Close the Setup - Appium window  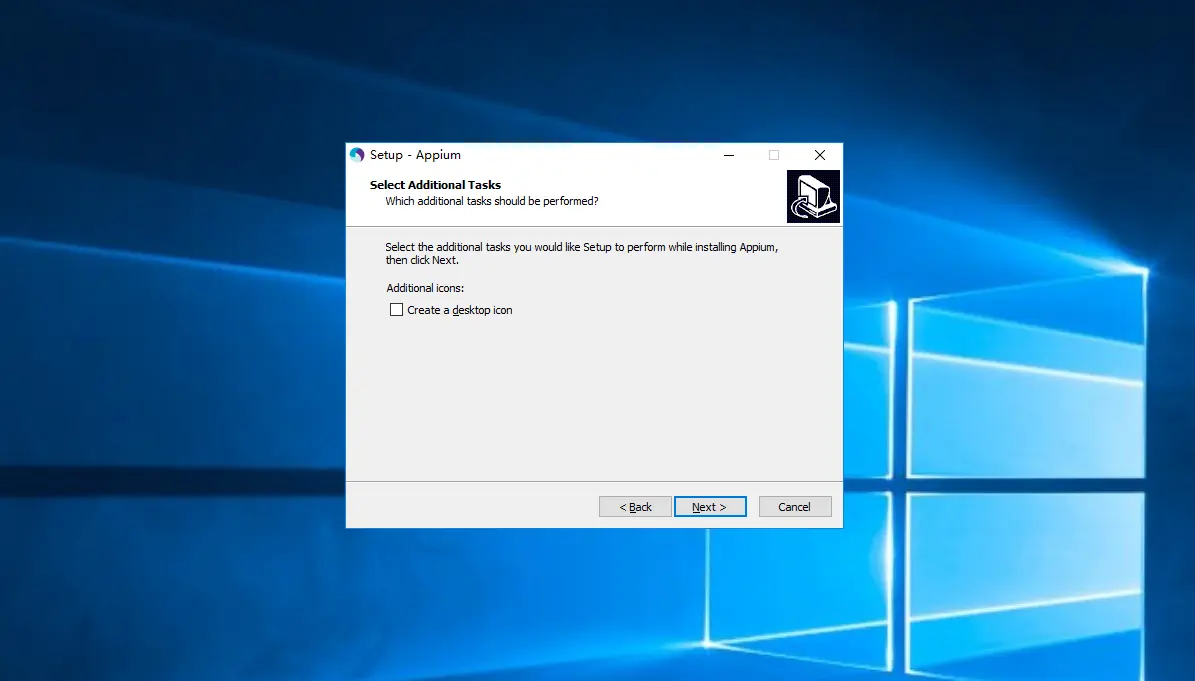click(820, 155)
